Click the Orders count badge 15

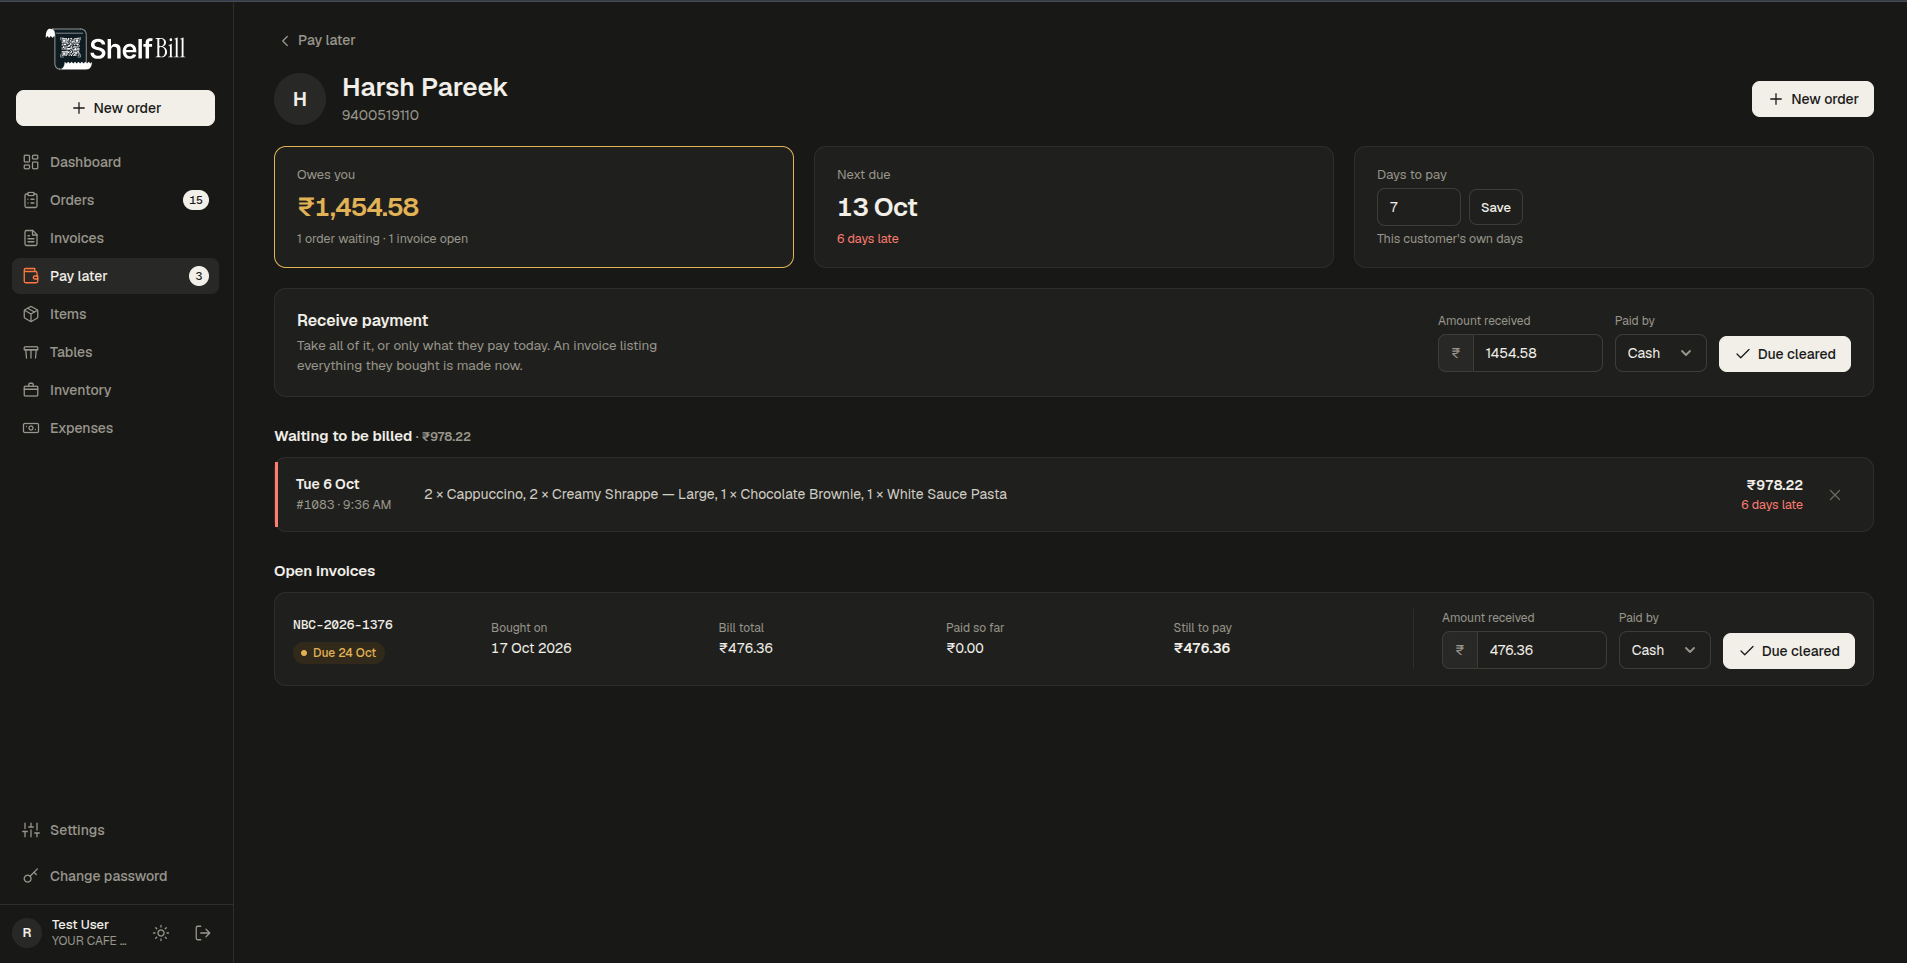pos(196,200)
